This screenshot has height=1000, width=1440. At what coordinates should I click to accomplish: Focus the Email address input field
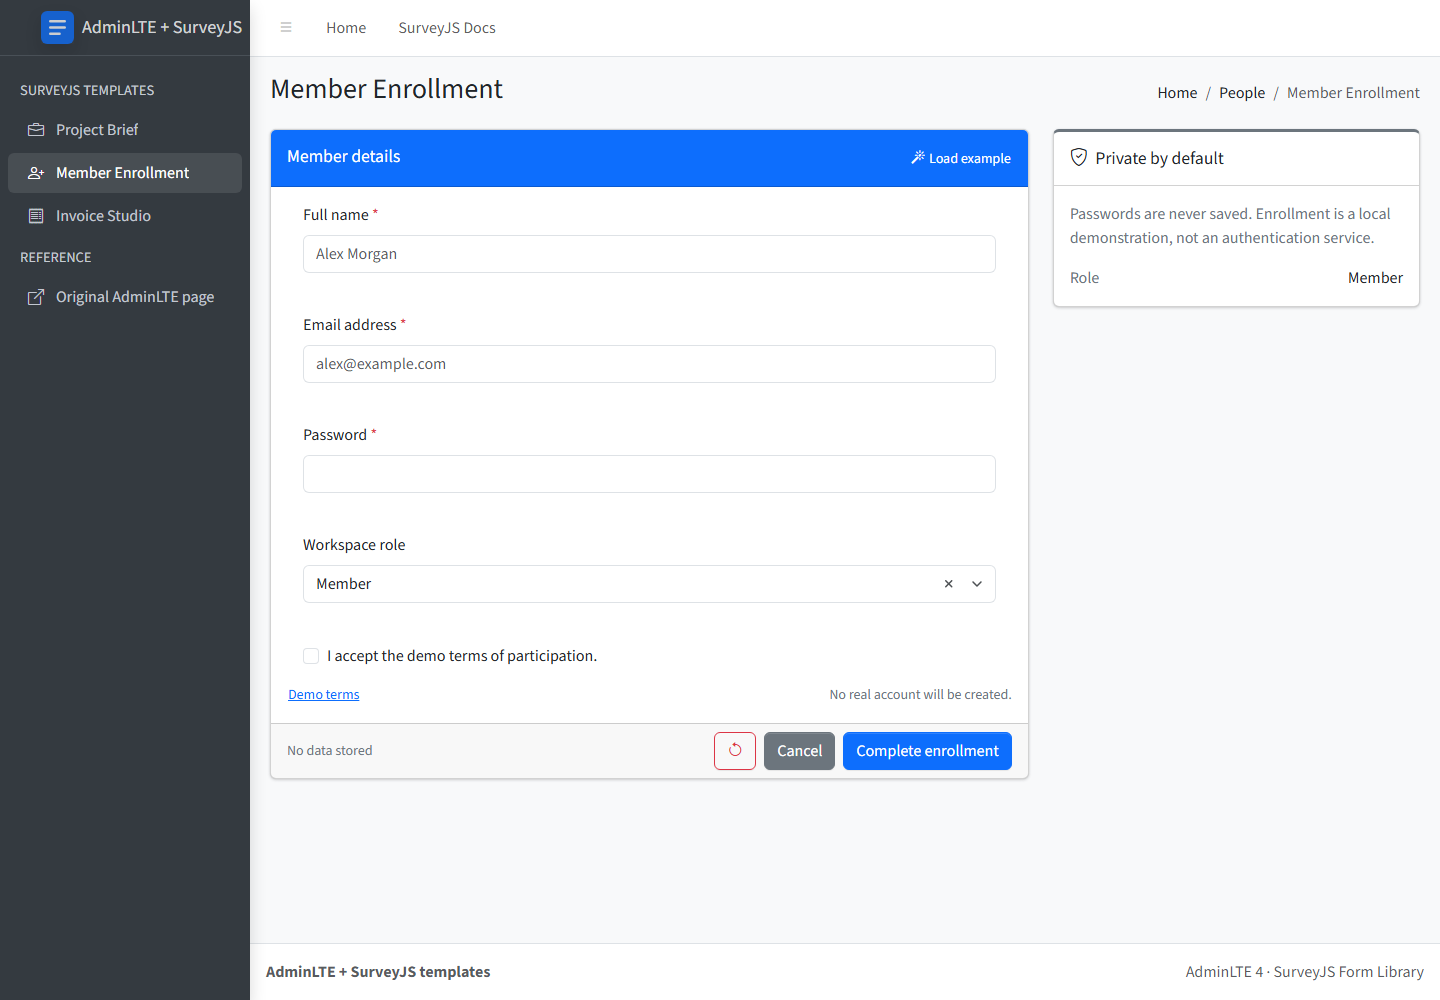(x=649, y=364)
